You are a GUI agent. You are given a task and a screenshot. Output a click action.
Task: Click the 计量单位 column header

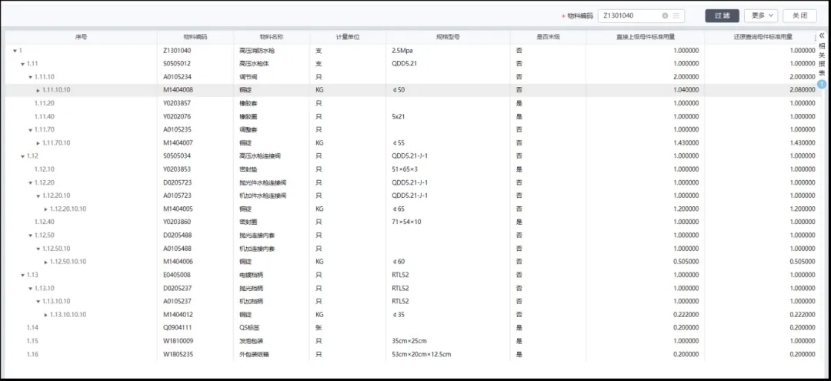tap(348, 38)
